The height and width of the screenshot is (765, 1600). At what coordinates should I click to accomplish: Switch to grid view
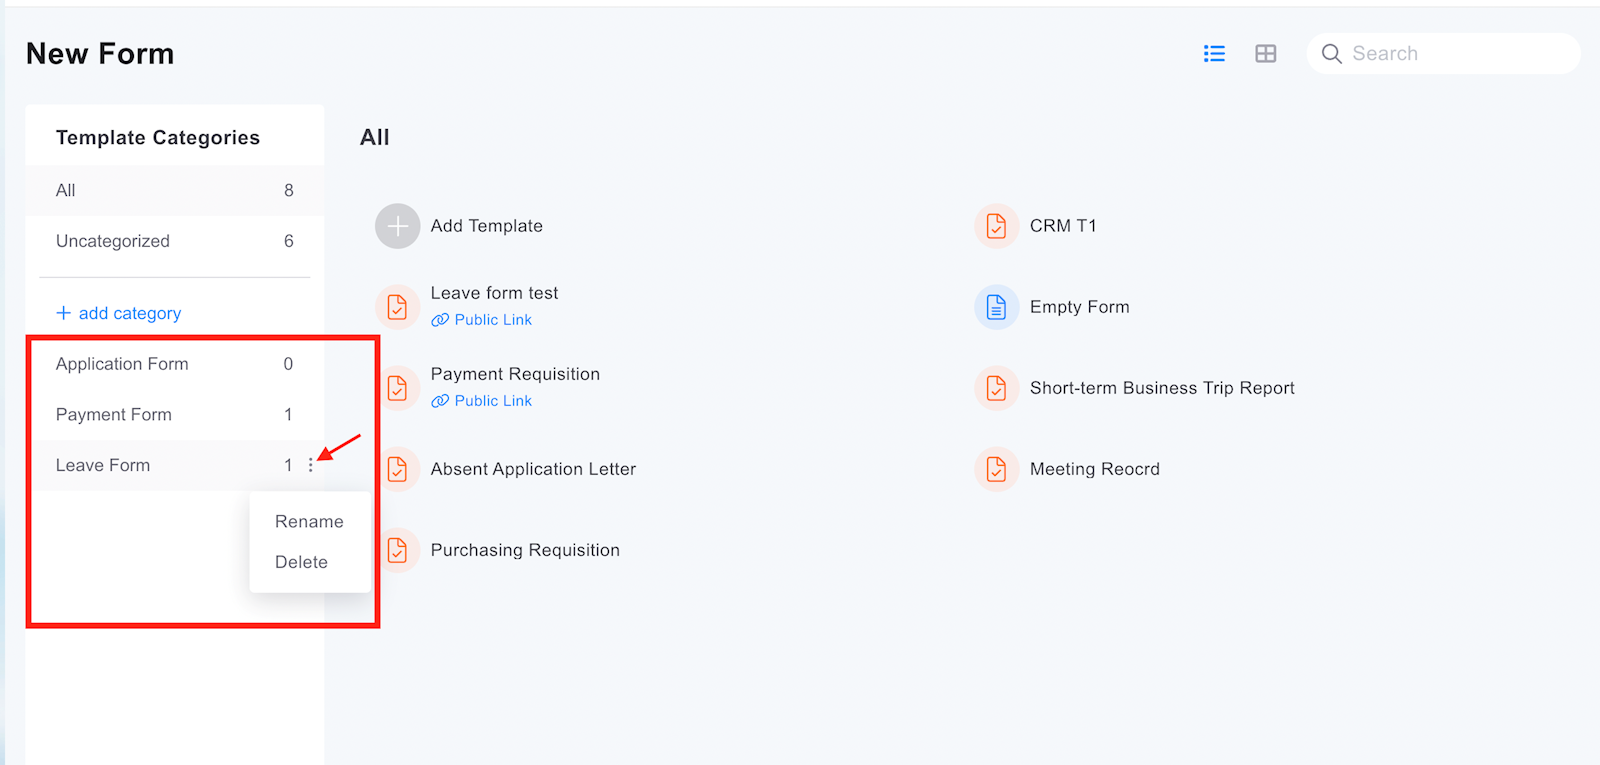pos(1266,54)
